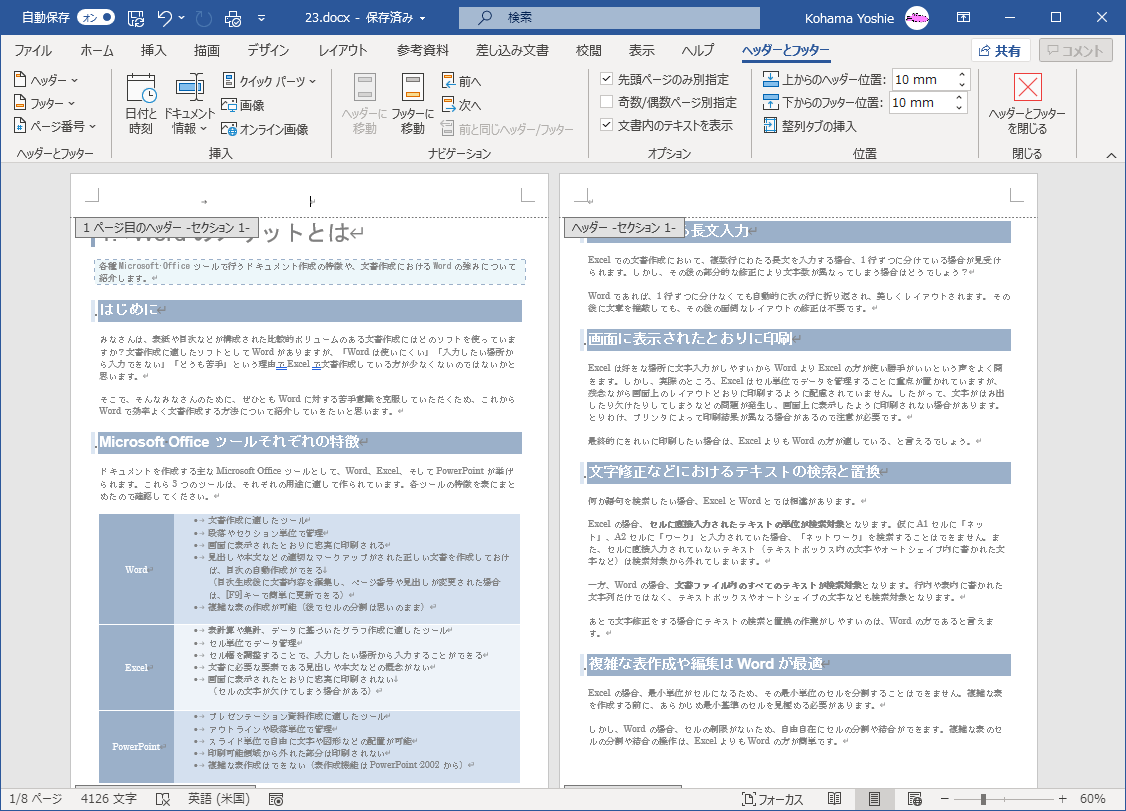Open the ドキュメント情報 menu
The height and width of the screenshot is (811, 1126).
189,103
